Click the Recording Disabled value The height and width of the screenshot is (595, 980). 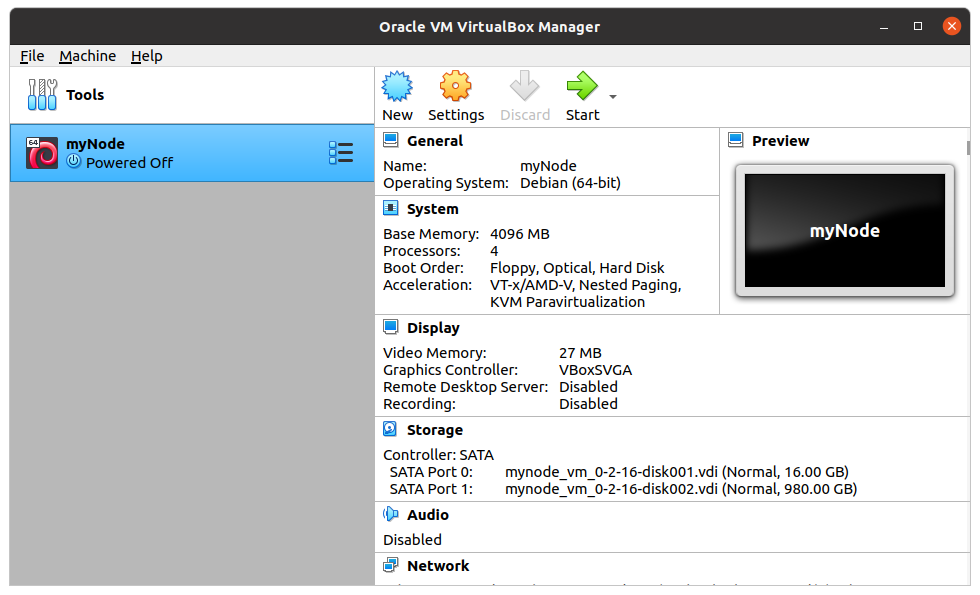click(588, 404)
